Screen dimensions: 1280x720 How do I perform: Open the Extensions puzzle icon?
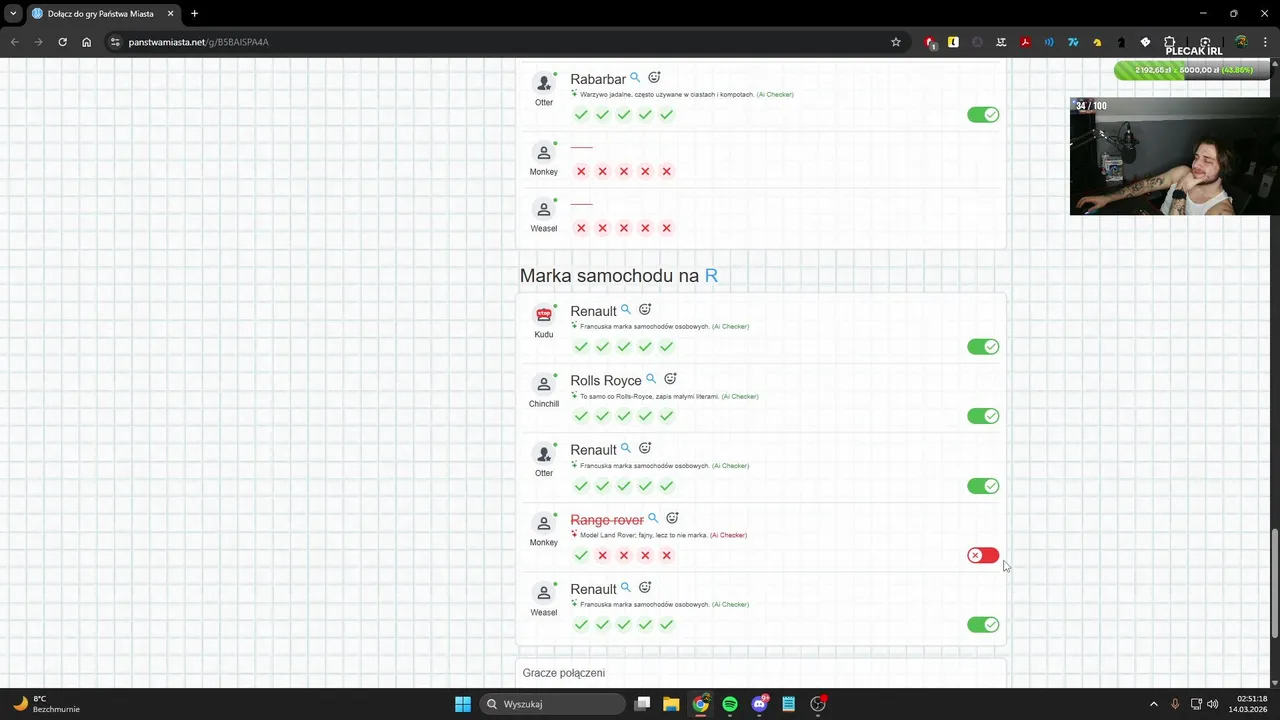pos(1169,42)
